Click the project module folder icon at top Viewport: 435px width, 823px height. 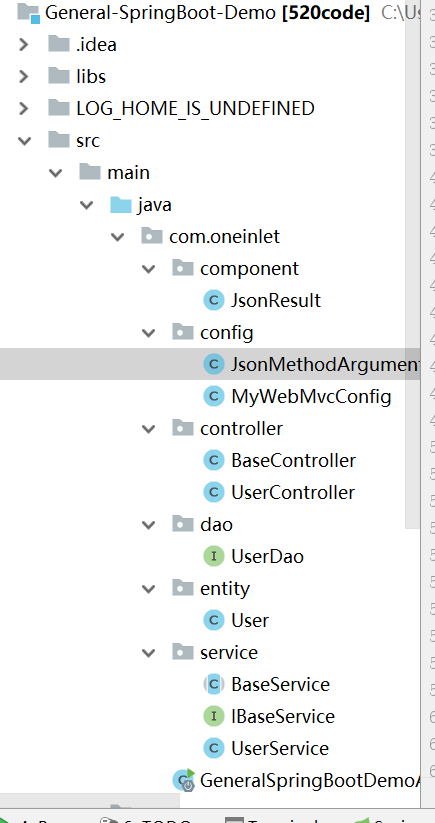[28, 13]
